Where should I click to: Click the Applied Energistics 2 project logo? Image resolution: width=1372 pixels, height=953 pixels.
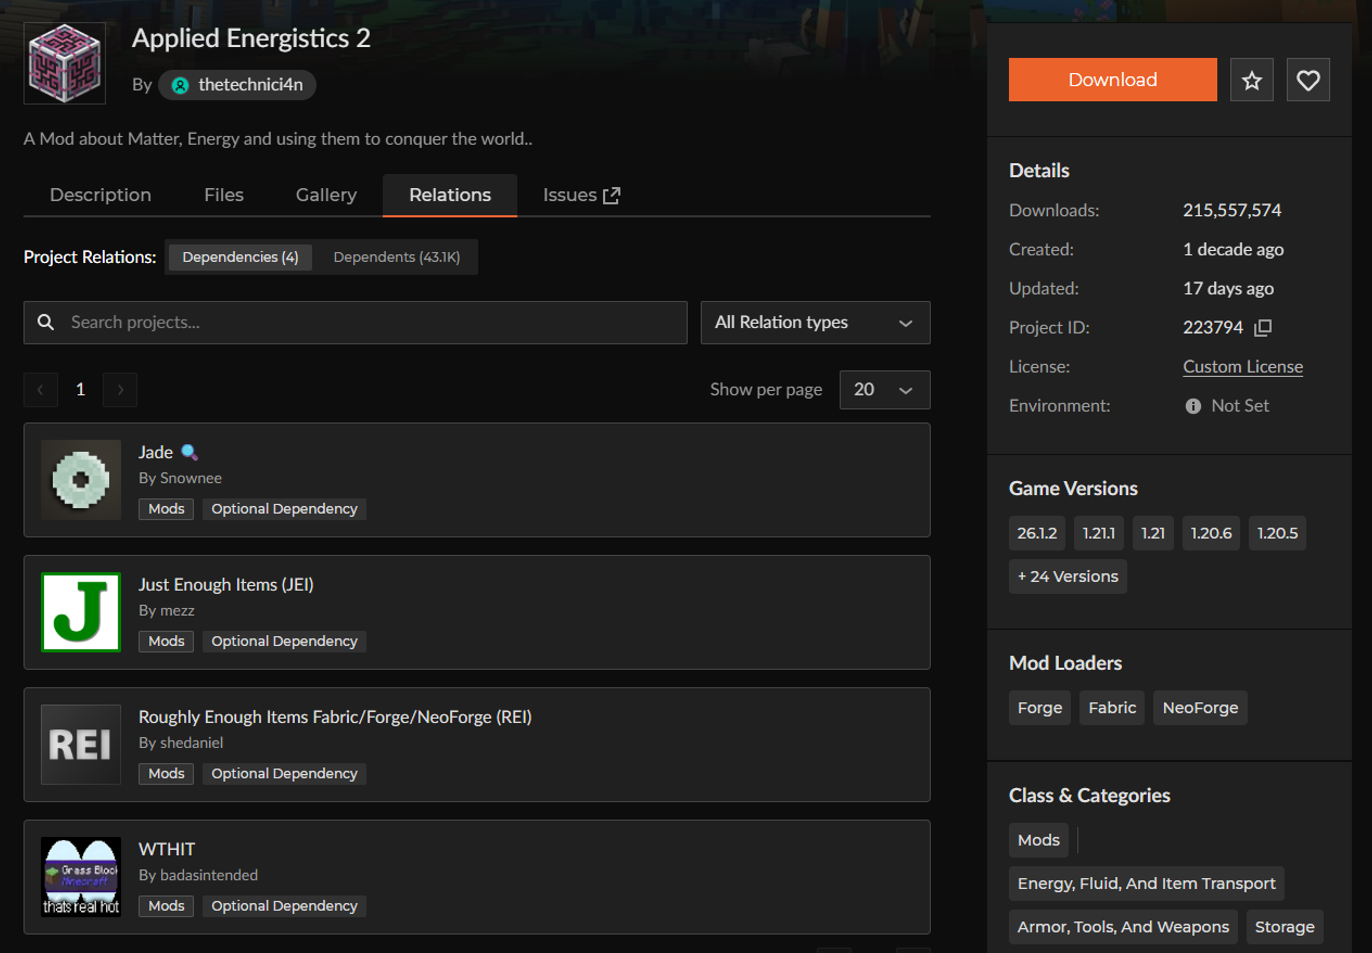click(65, 63)
